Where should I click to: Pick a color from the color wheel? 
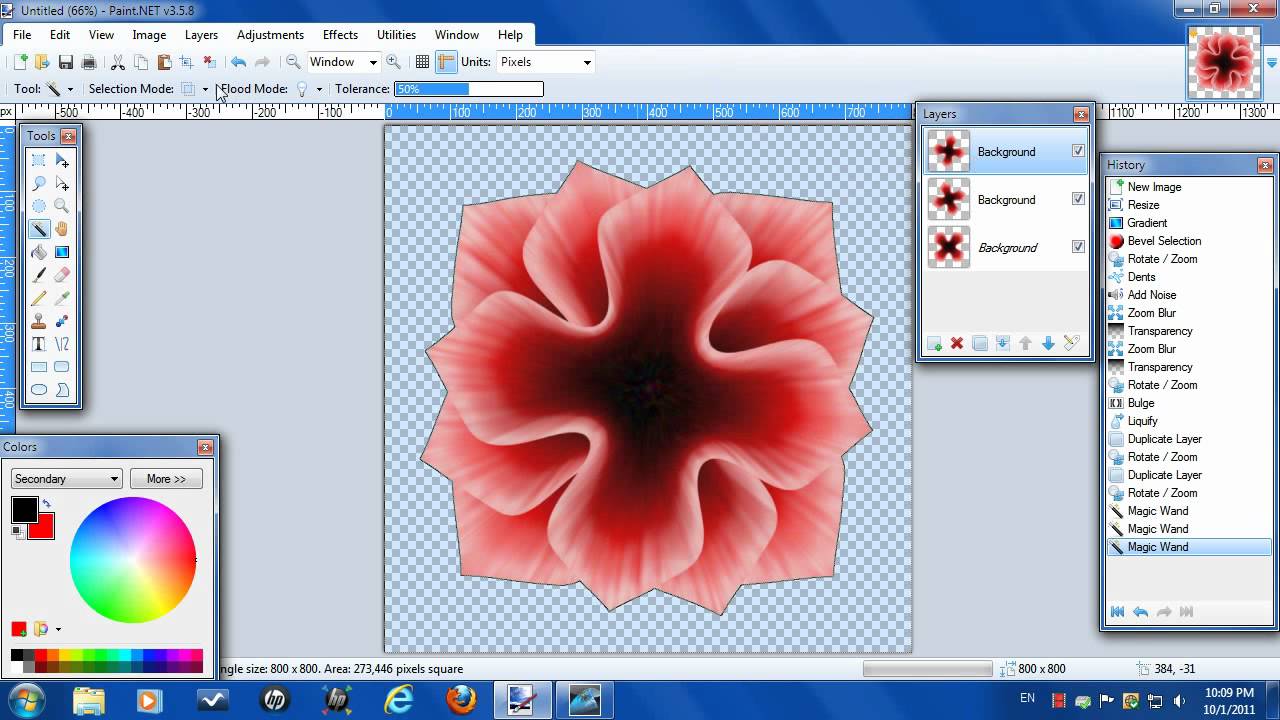coord(132,560)
